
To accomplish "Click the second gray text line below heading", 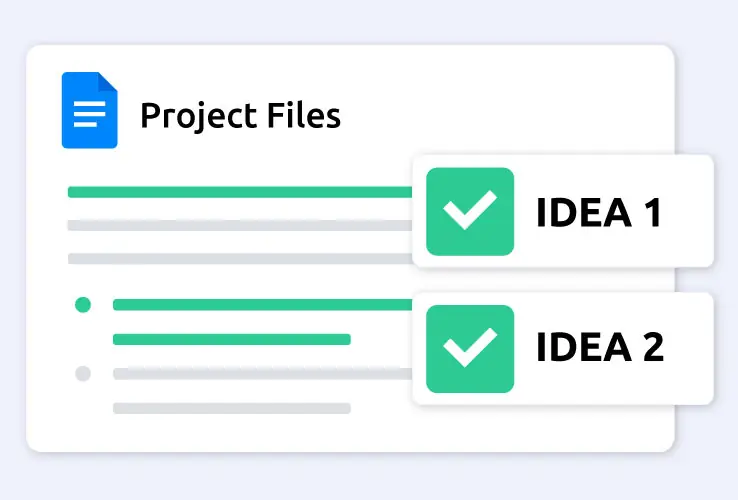I will (240, 258).
